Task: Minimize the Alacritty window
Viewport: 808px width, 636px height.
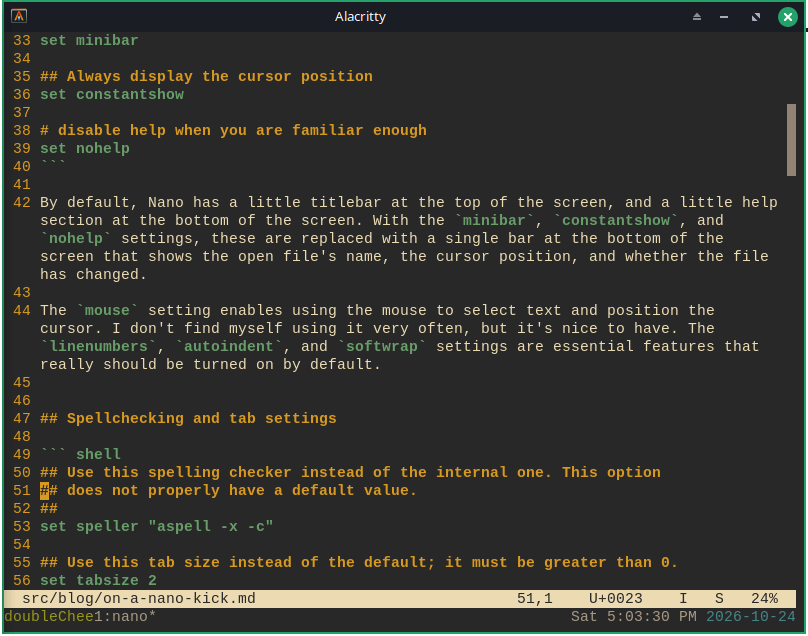Action: coord(724,17)
